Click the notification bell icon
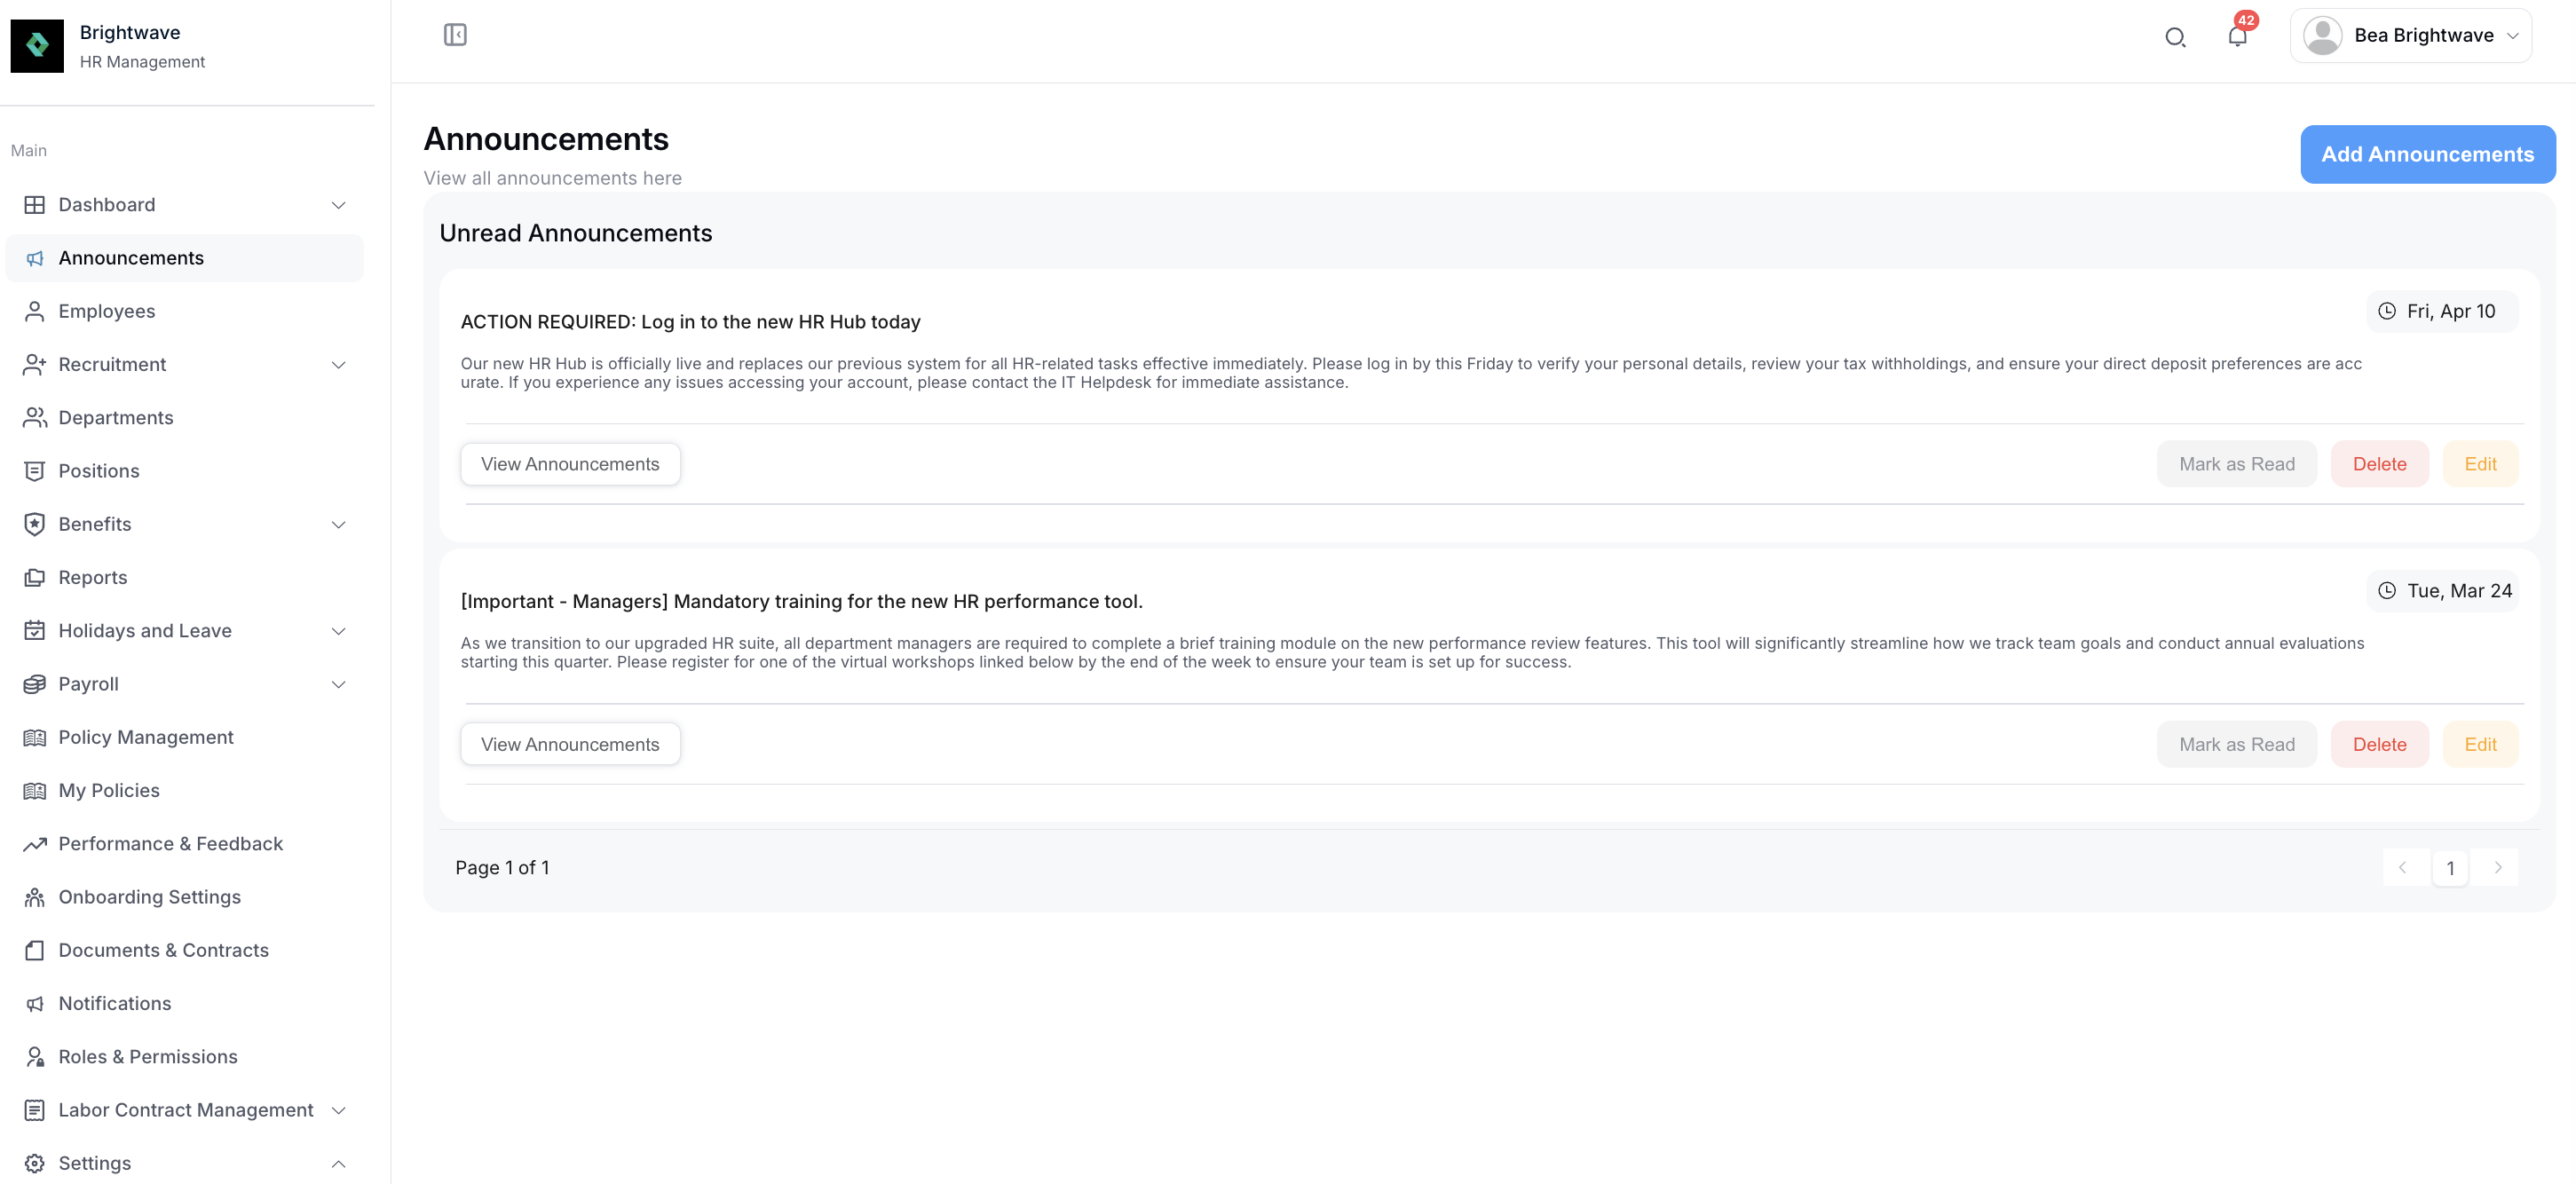Screen dimensions: 2576x1184 (x=2237, y=37)
